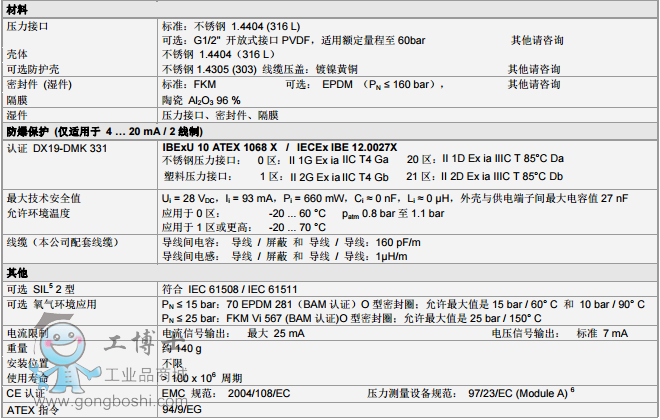660x420 pixels.
Task: Select the 可选防护壳 row label
Action: pos(32,69)
